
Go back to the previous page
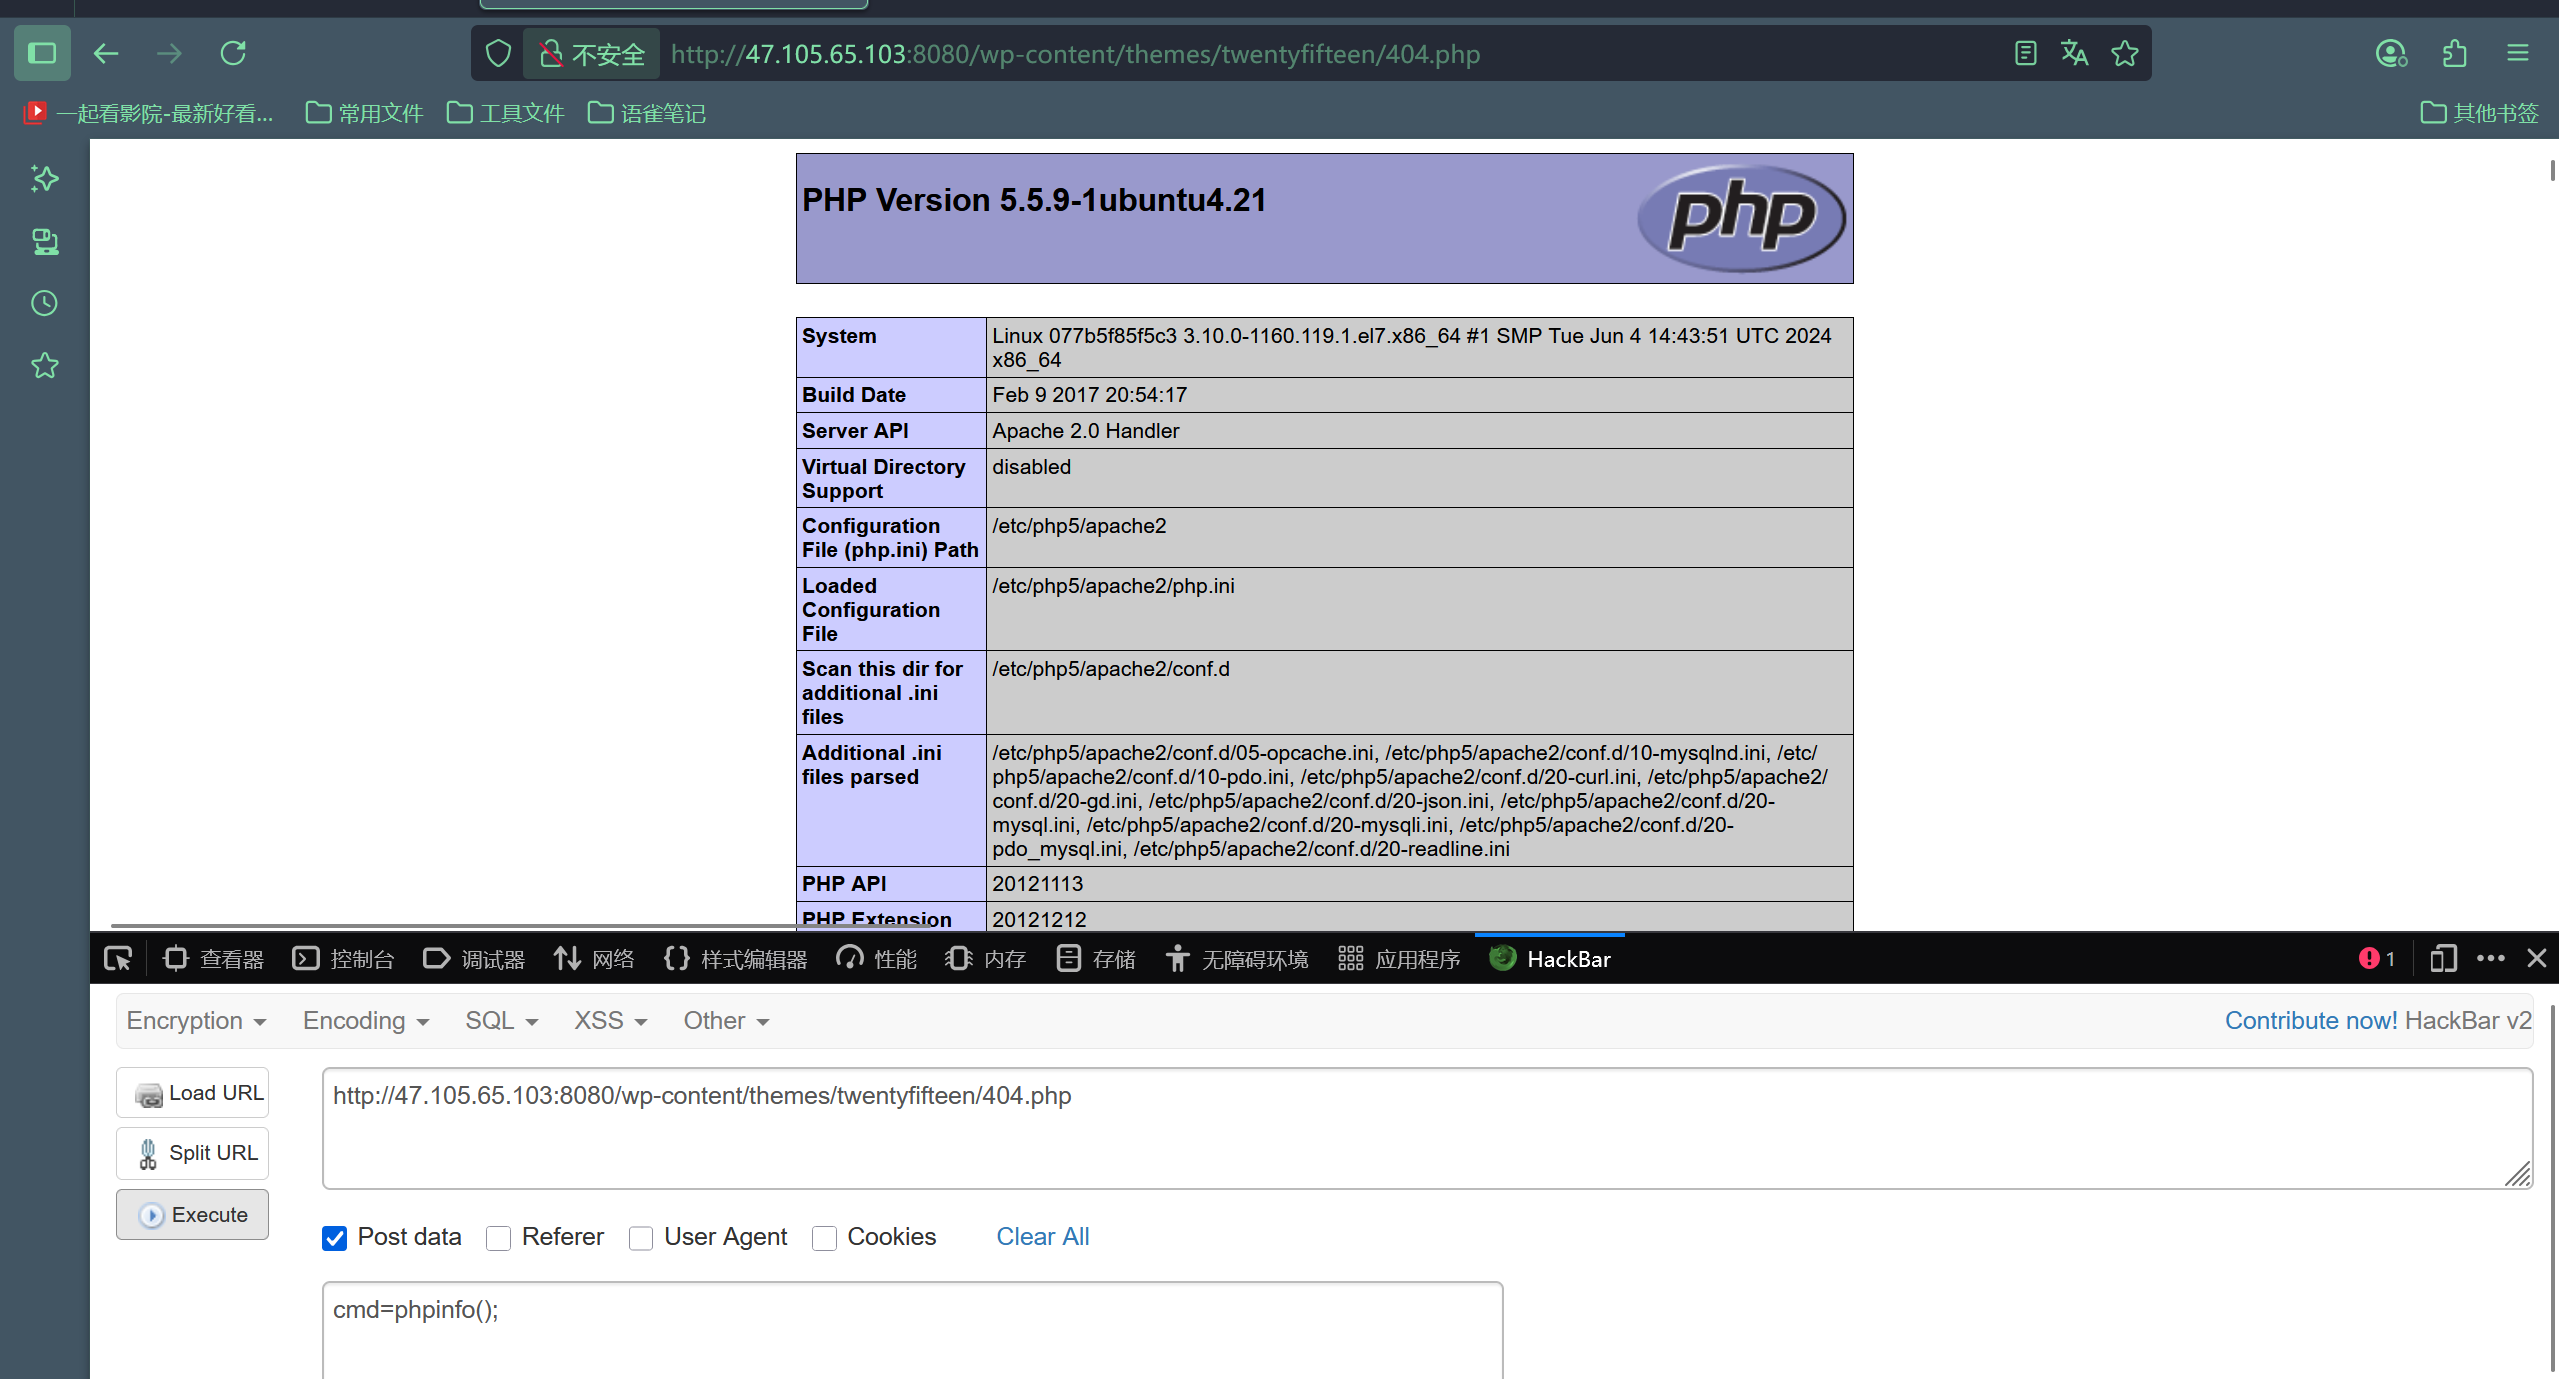[106, 53]
